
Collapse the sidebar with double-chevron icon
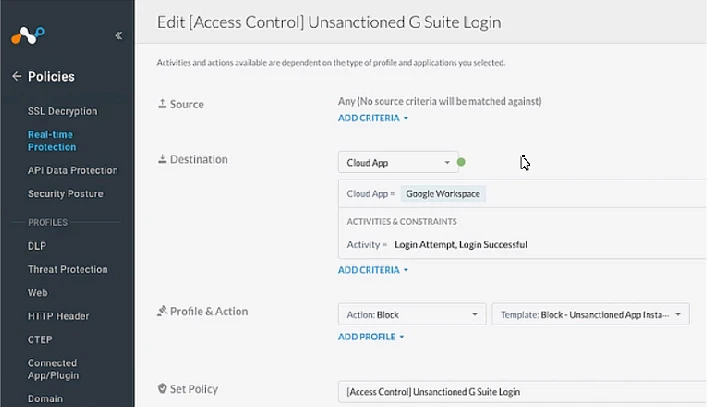point(118,36)
